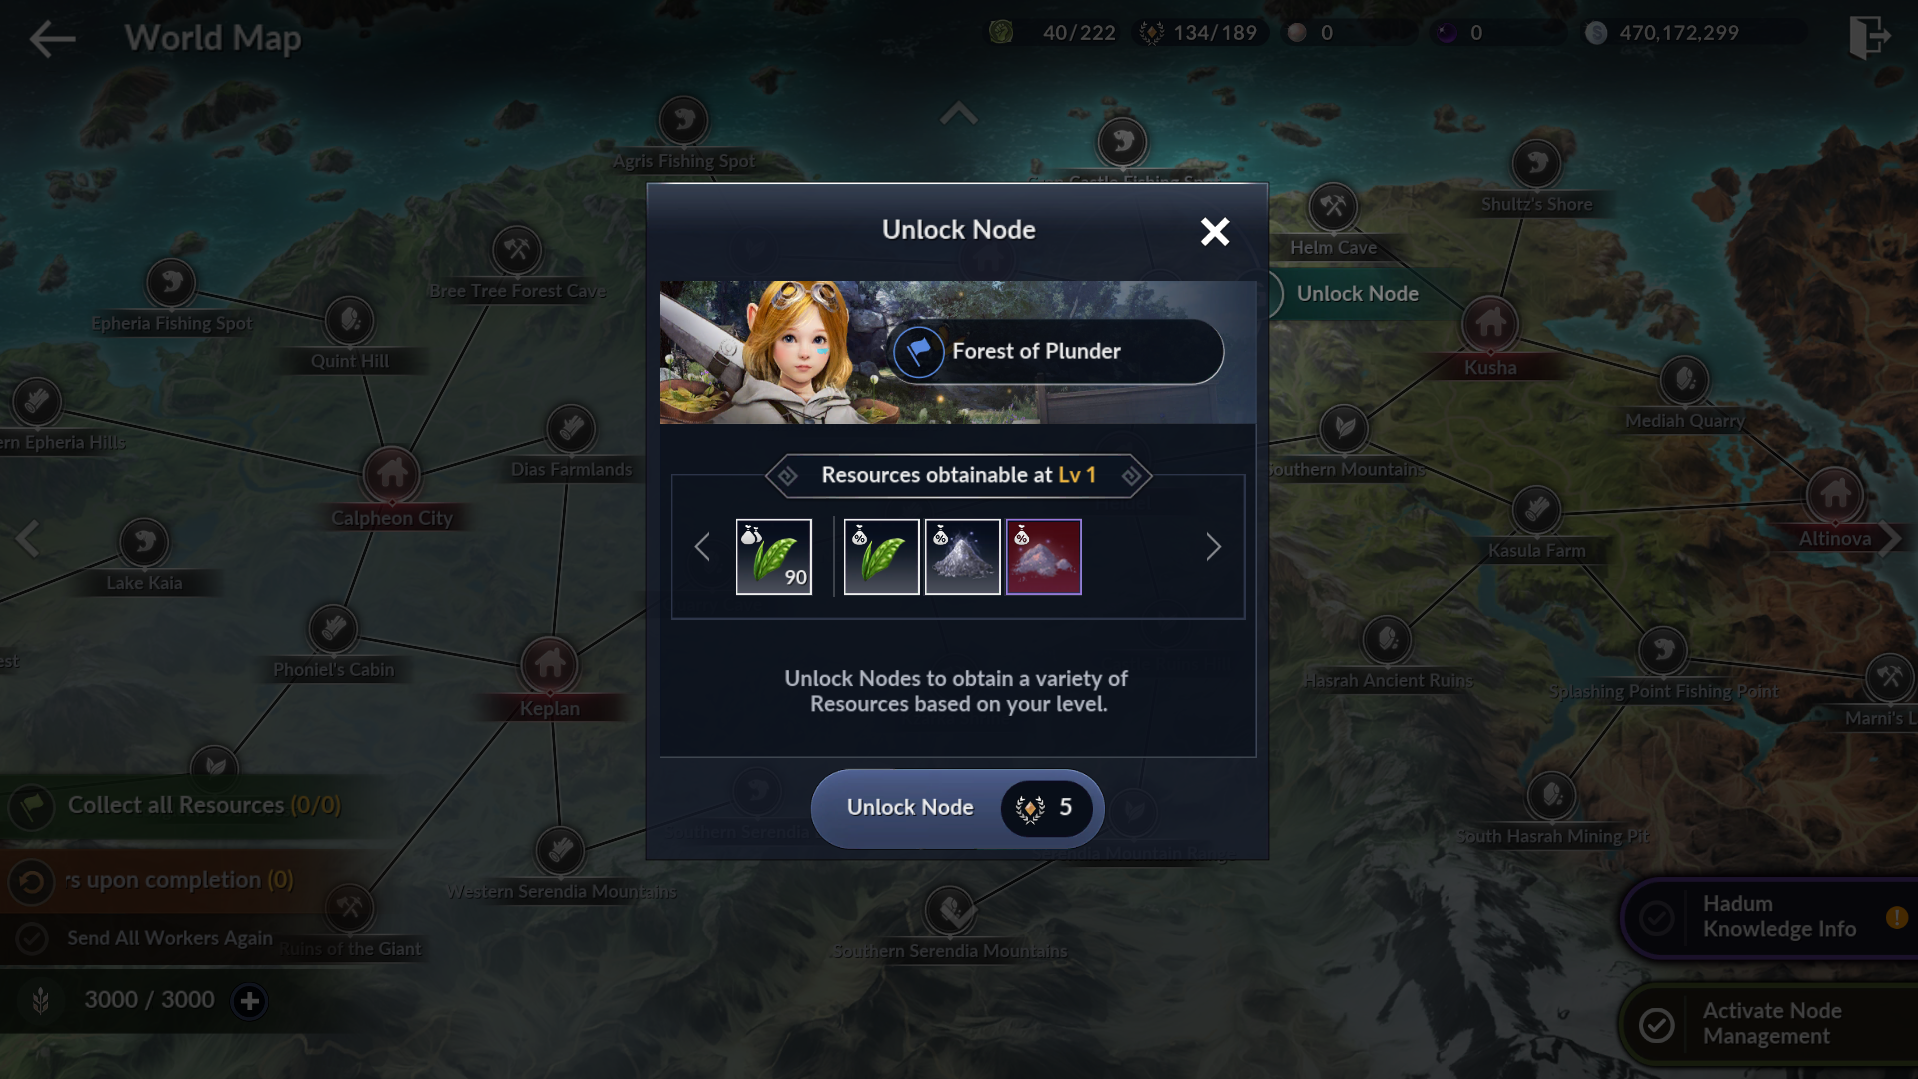Click the exit door icon at top right

tap(1868, 37)
